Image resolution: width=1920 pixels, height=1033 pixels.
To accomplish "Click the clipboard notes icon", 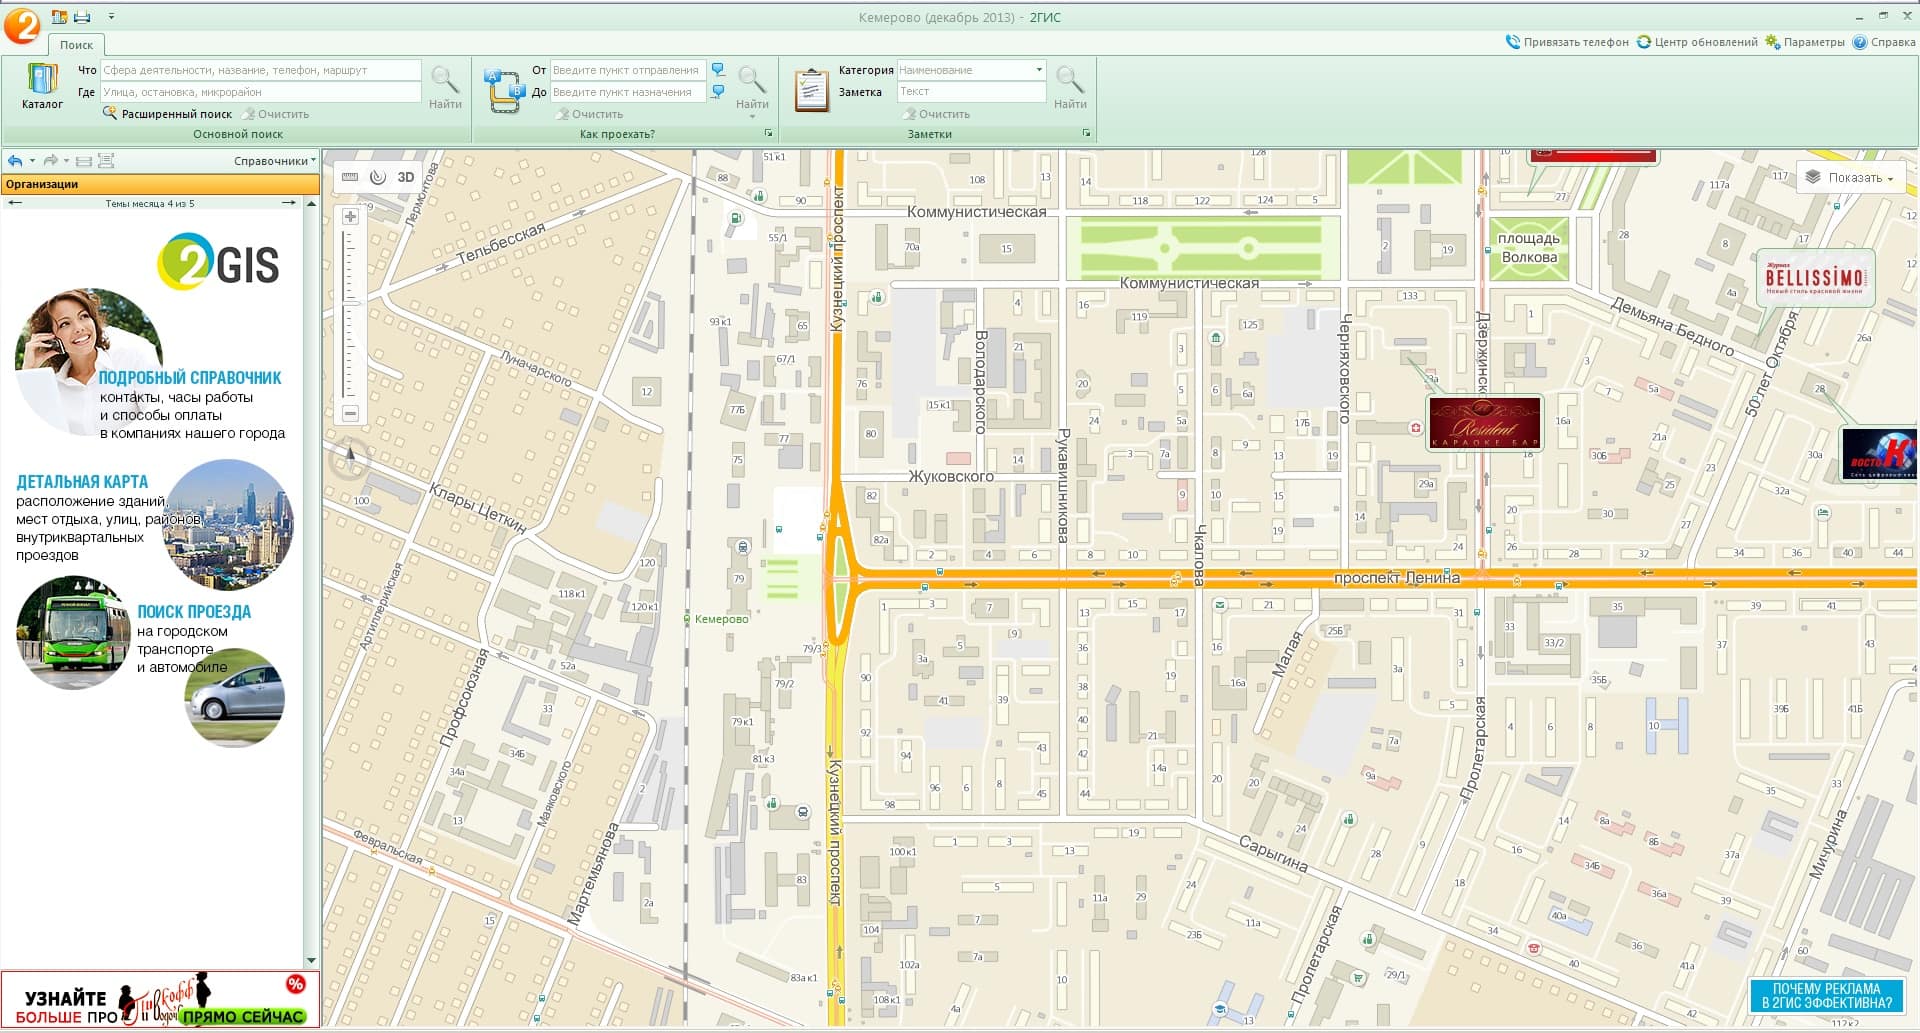I will tap(811, 91).
